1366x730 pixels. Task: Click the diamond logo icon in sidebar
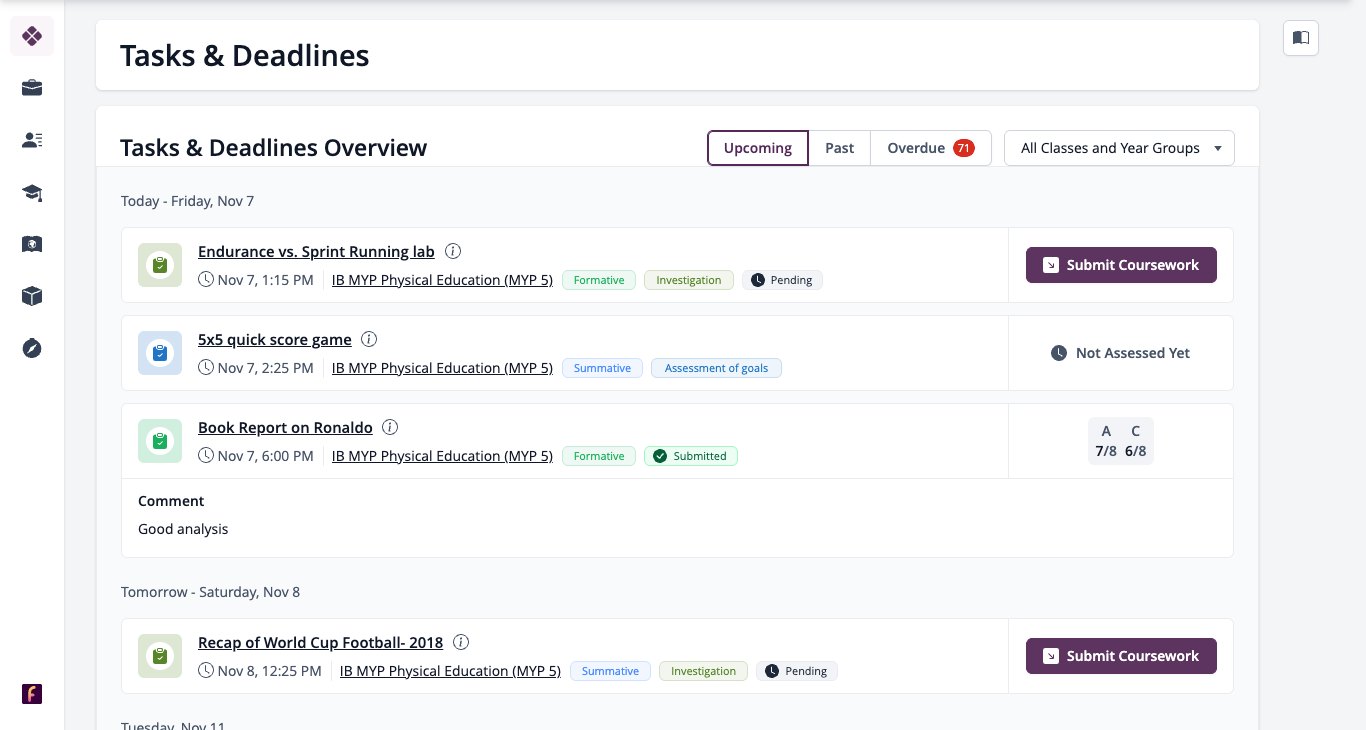[32, 36]
